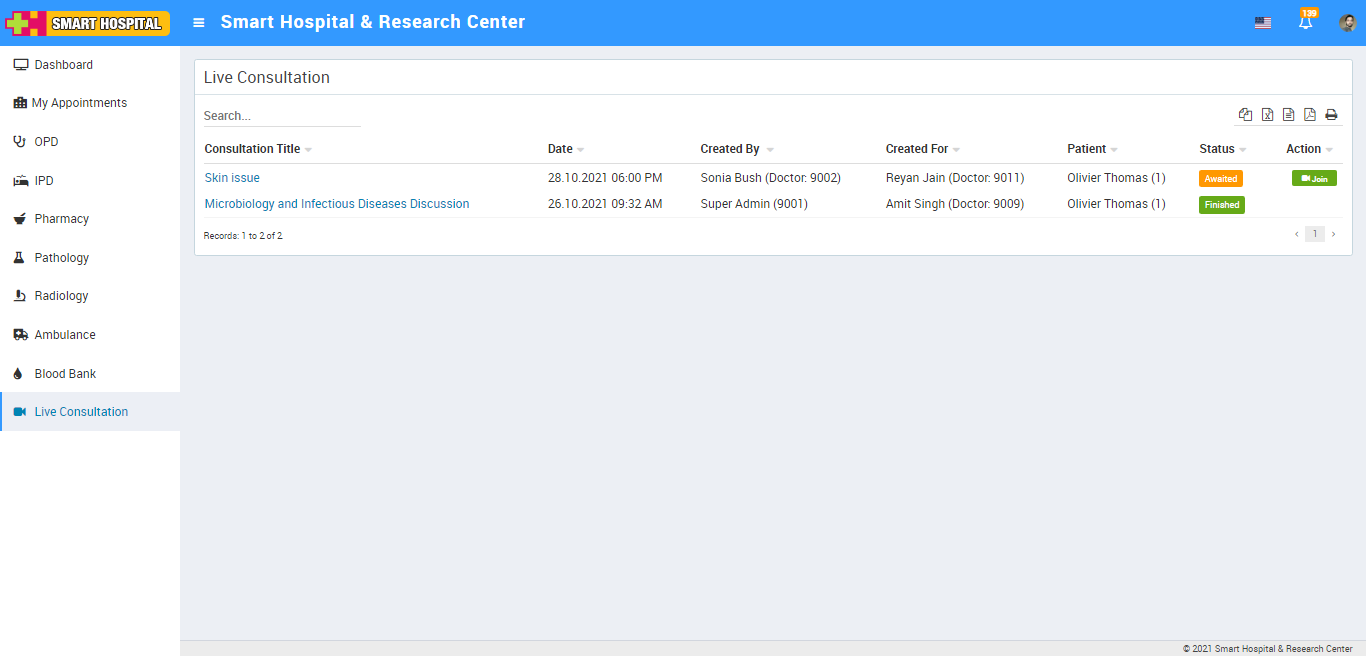Viewport: 1366px width, 657px height.
Task: Open the notifications bell
Action: (x=1305, y=22)
